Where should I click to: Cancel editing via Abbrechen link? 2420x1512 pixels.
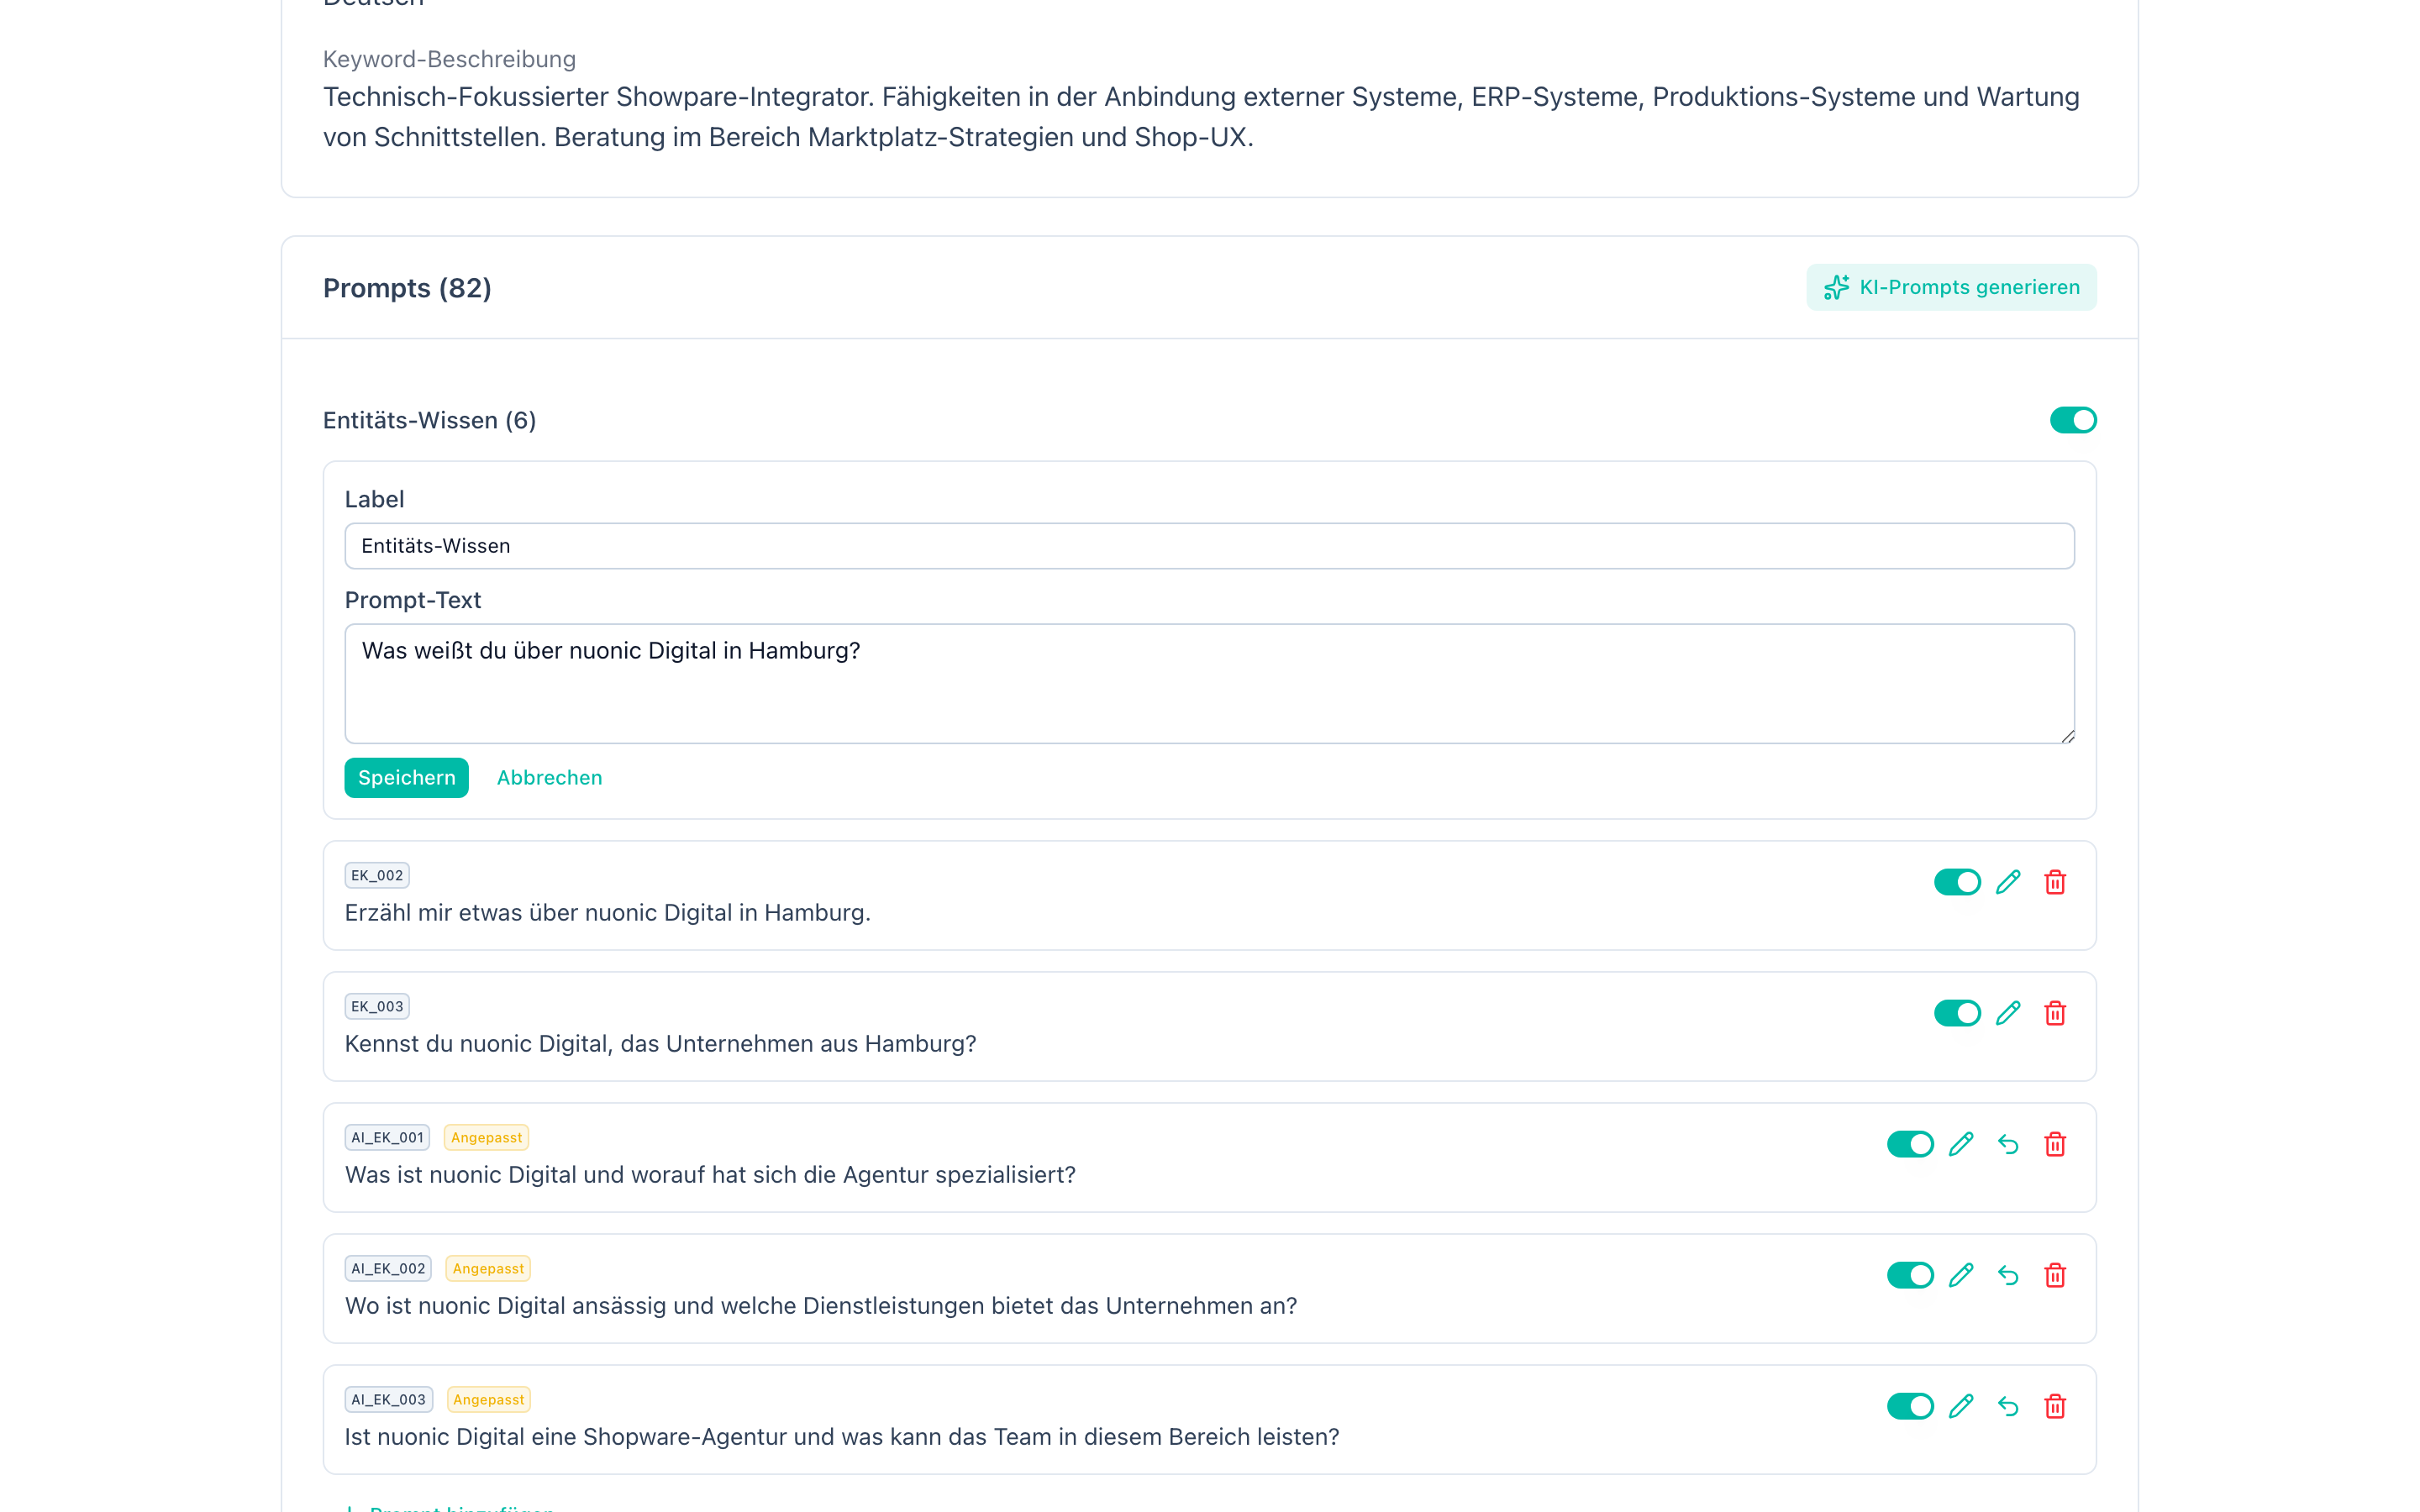point(549,777)
